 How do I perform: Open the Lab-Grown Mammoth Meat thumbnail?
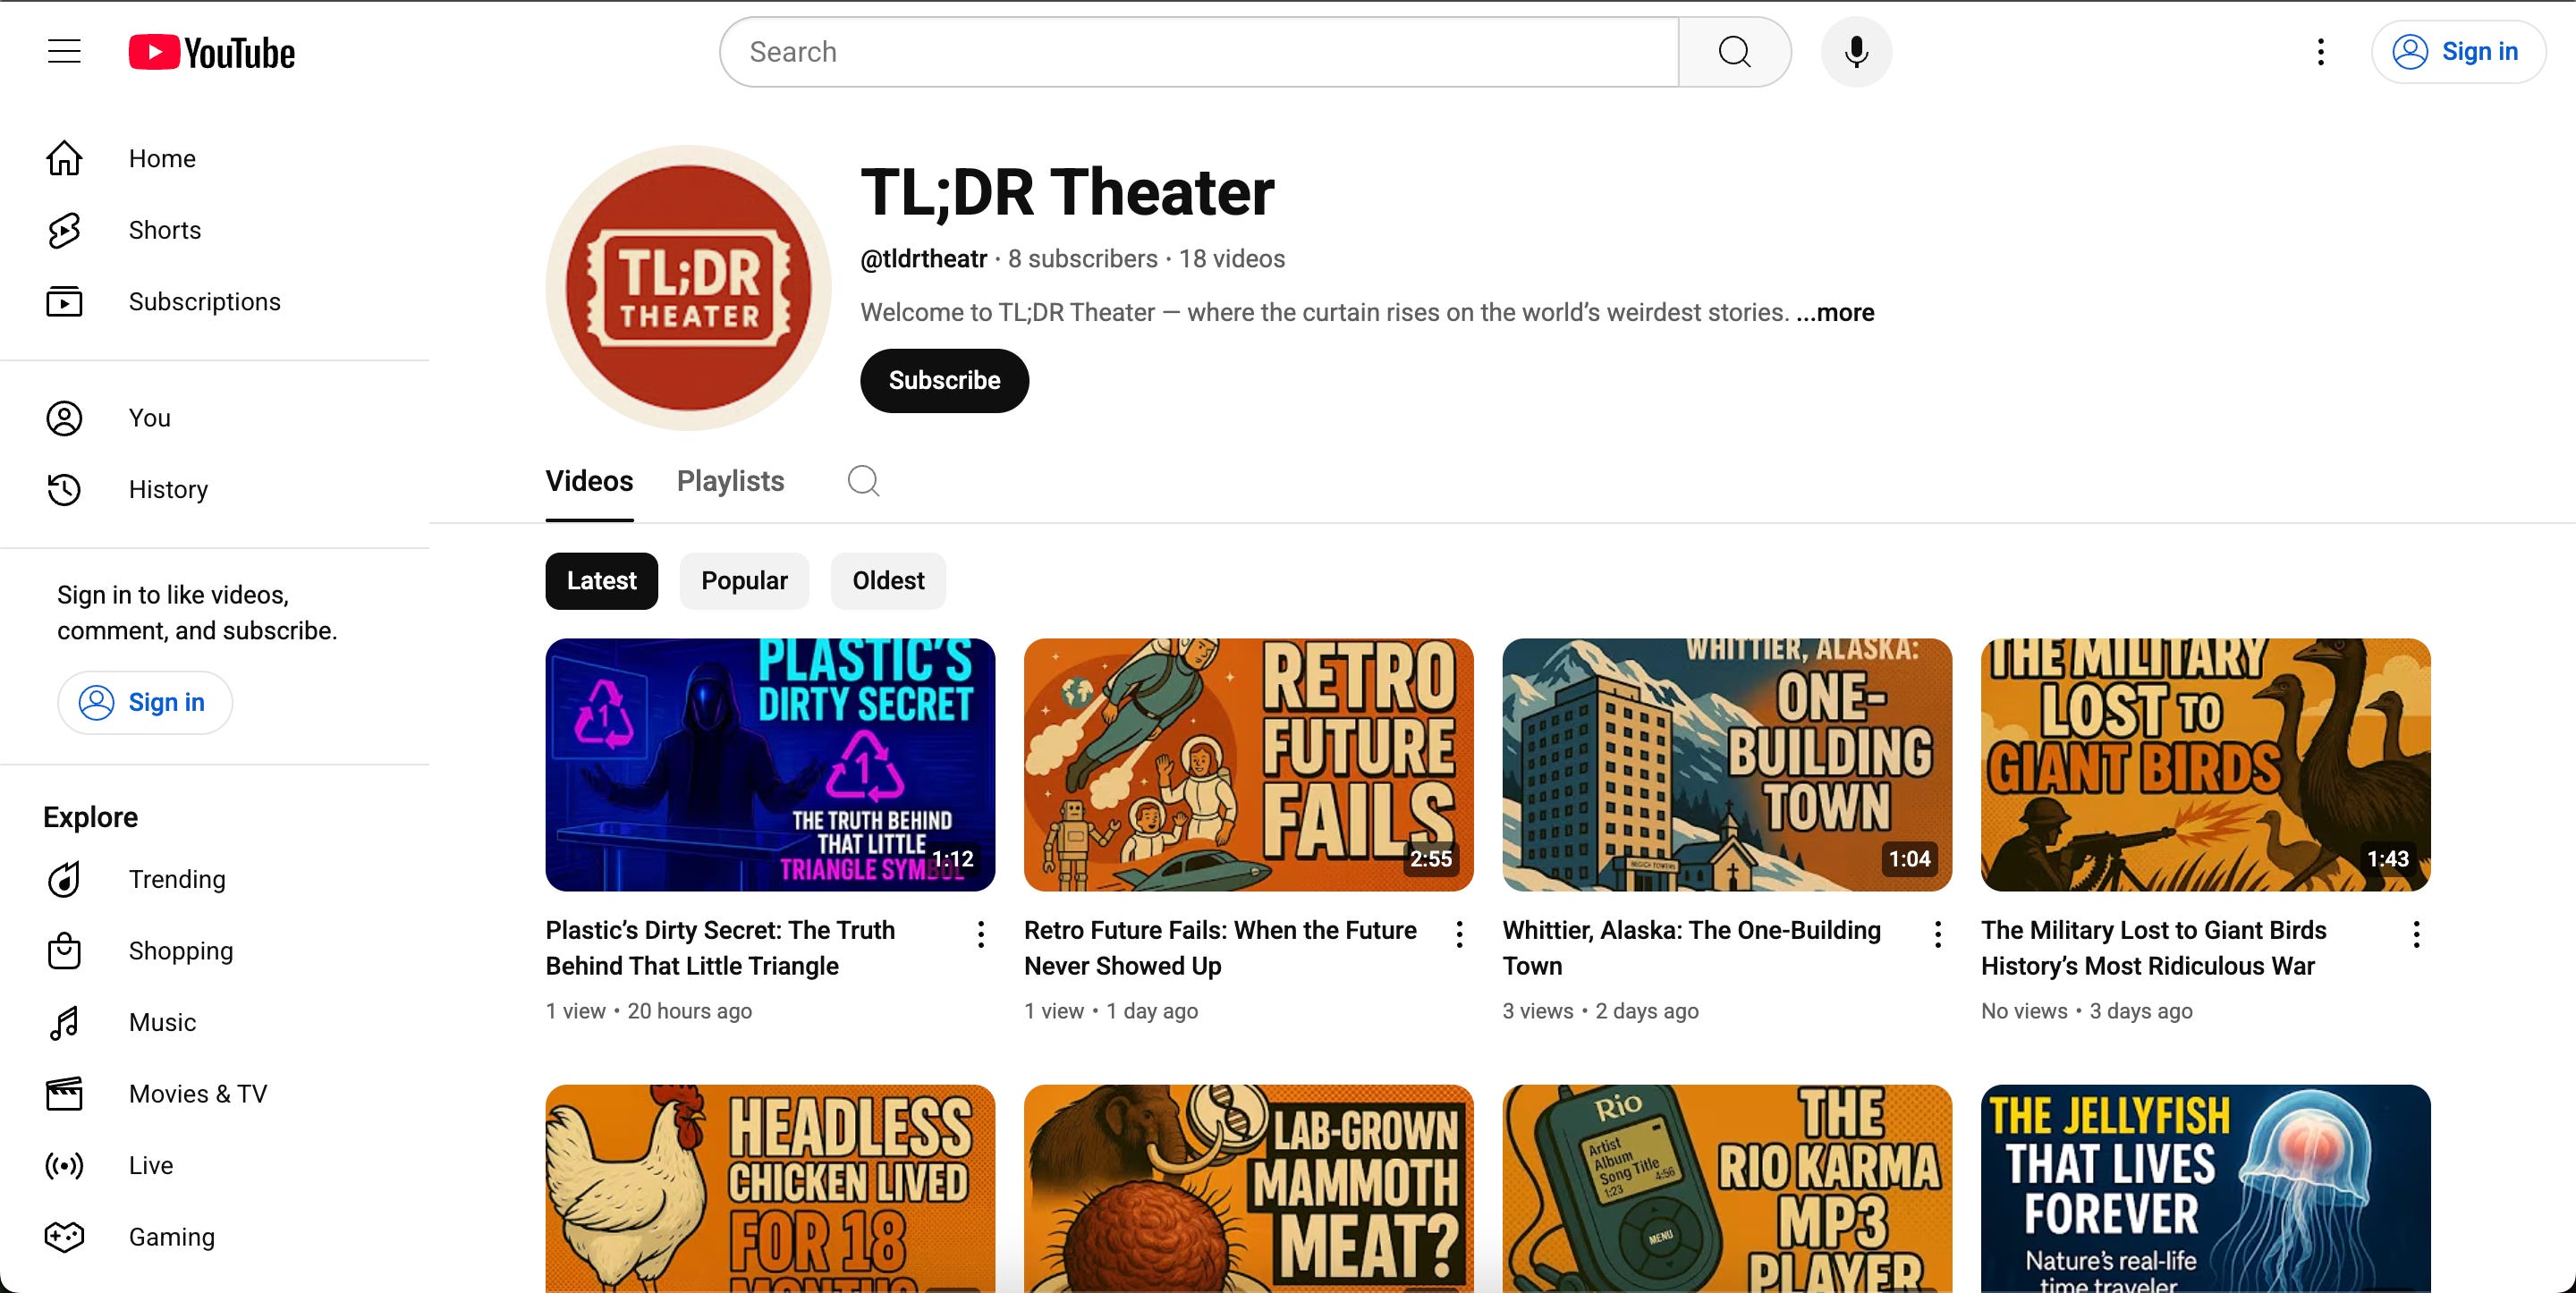(x=1248, y=1189)
